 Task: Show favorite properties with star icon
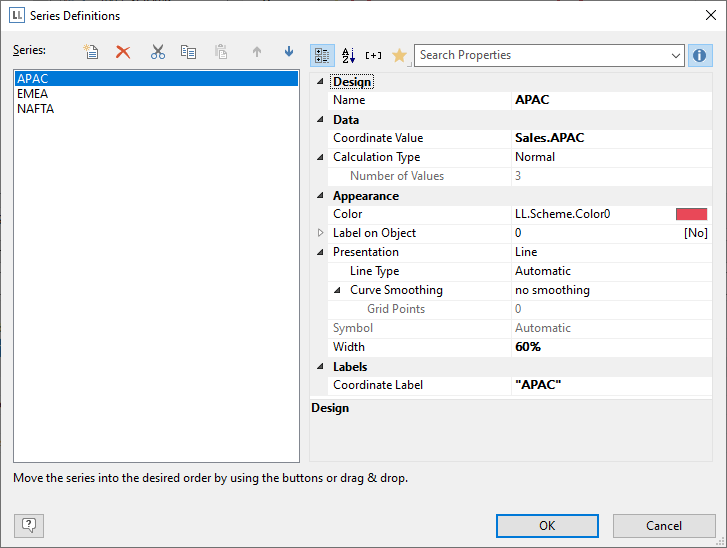coord(399,56)
